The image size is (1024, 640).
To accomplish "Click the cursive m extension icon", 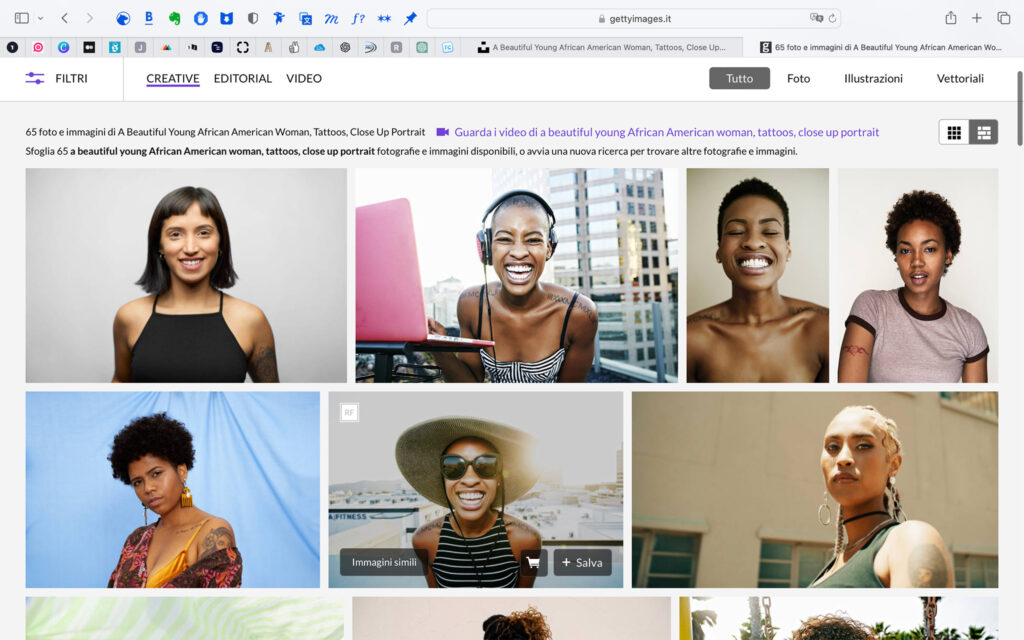I will tap(331, 18).
